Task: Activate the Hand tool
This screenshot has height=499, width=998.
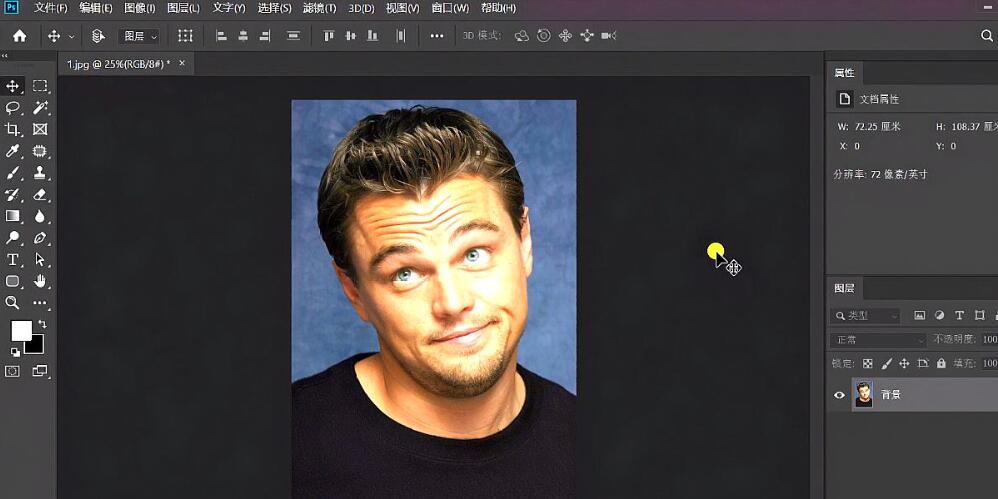Action: (x=40, y=281)
